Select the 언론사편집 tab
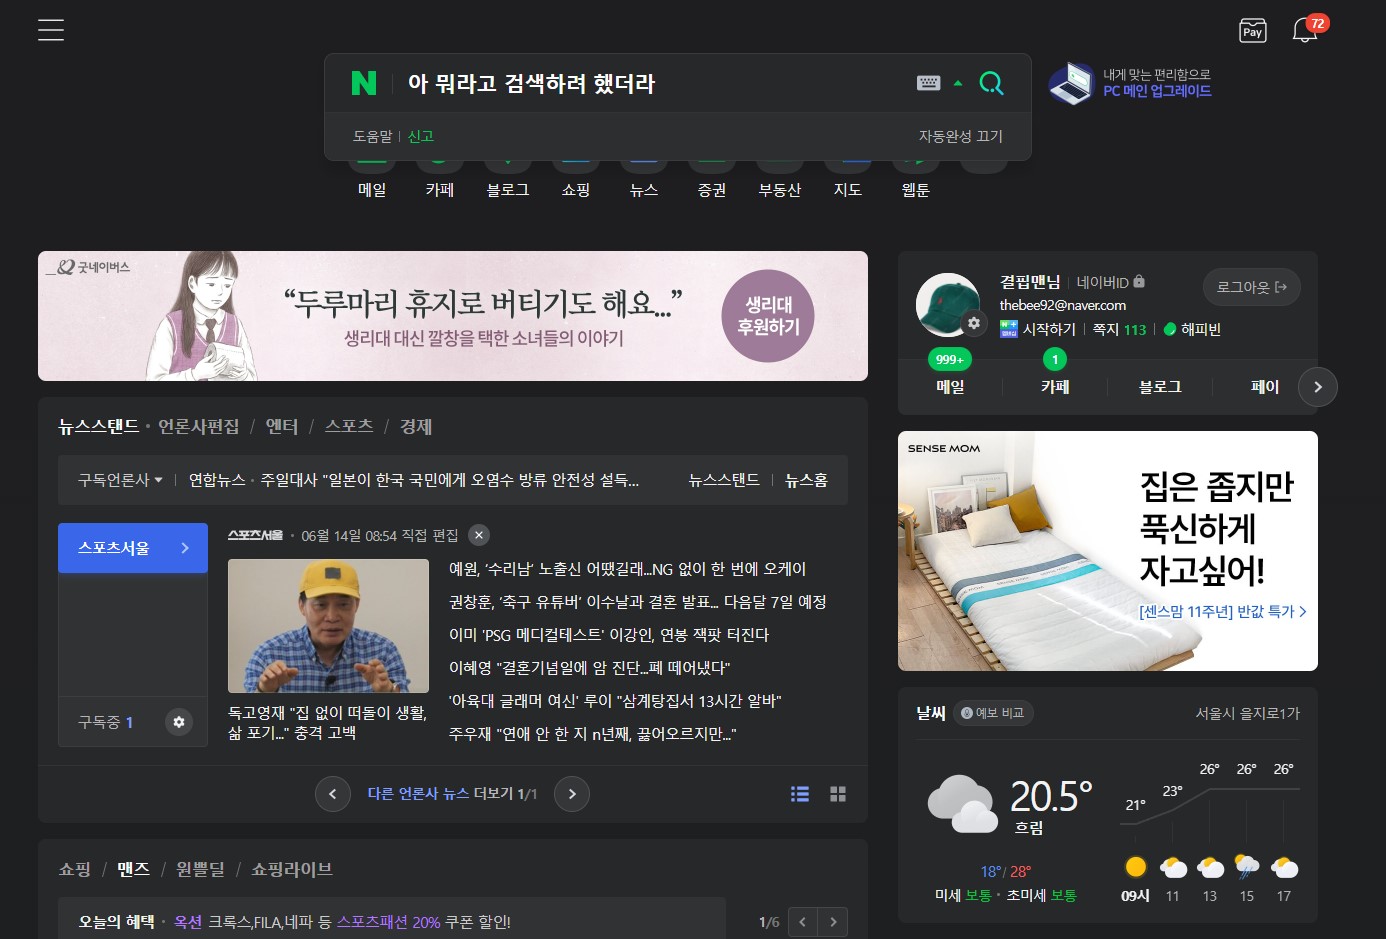The width and height of the screenshot is (1386, 939). click(198, 427)
